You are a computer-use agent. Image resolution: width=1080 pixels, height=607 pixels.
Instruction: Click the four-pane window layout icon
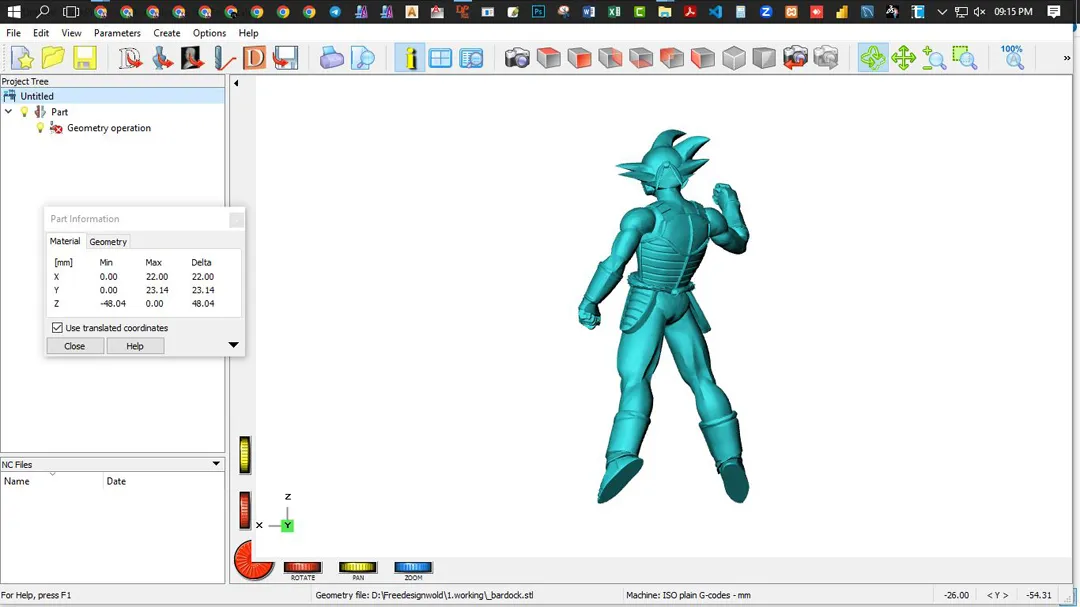(440, 59)
